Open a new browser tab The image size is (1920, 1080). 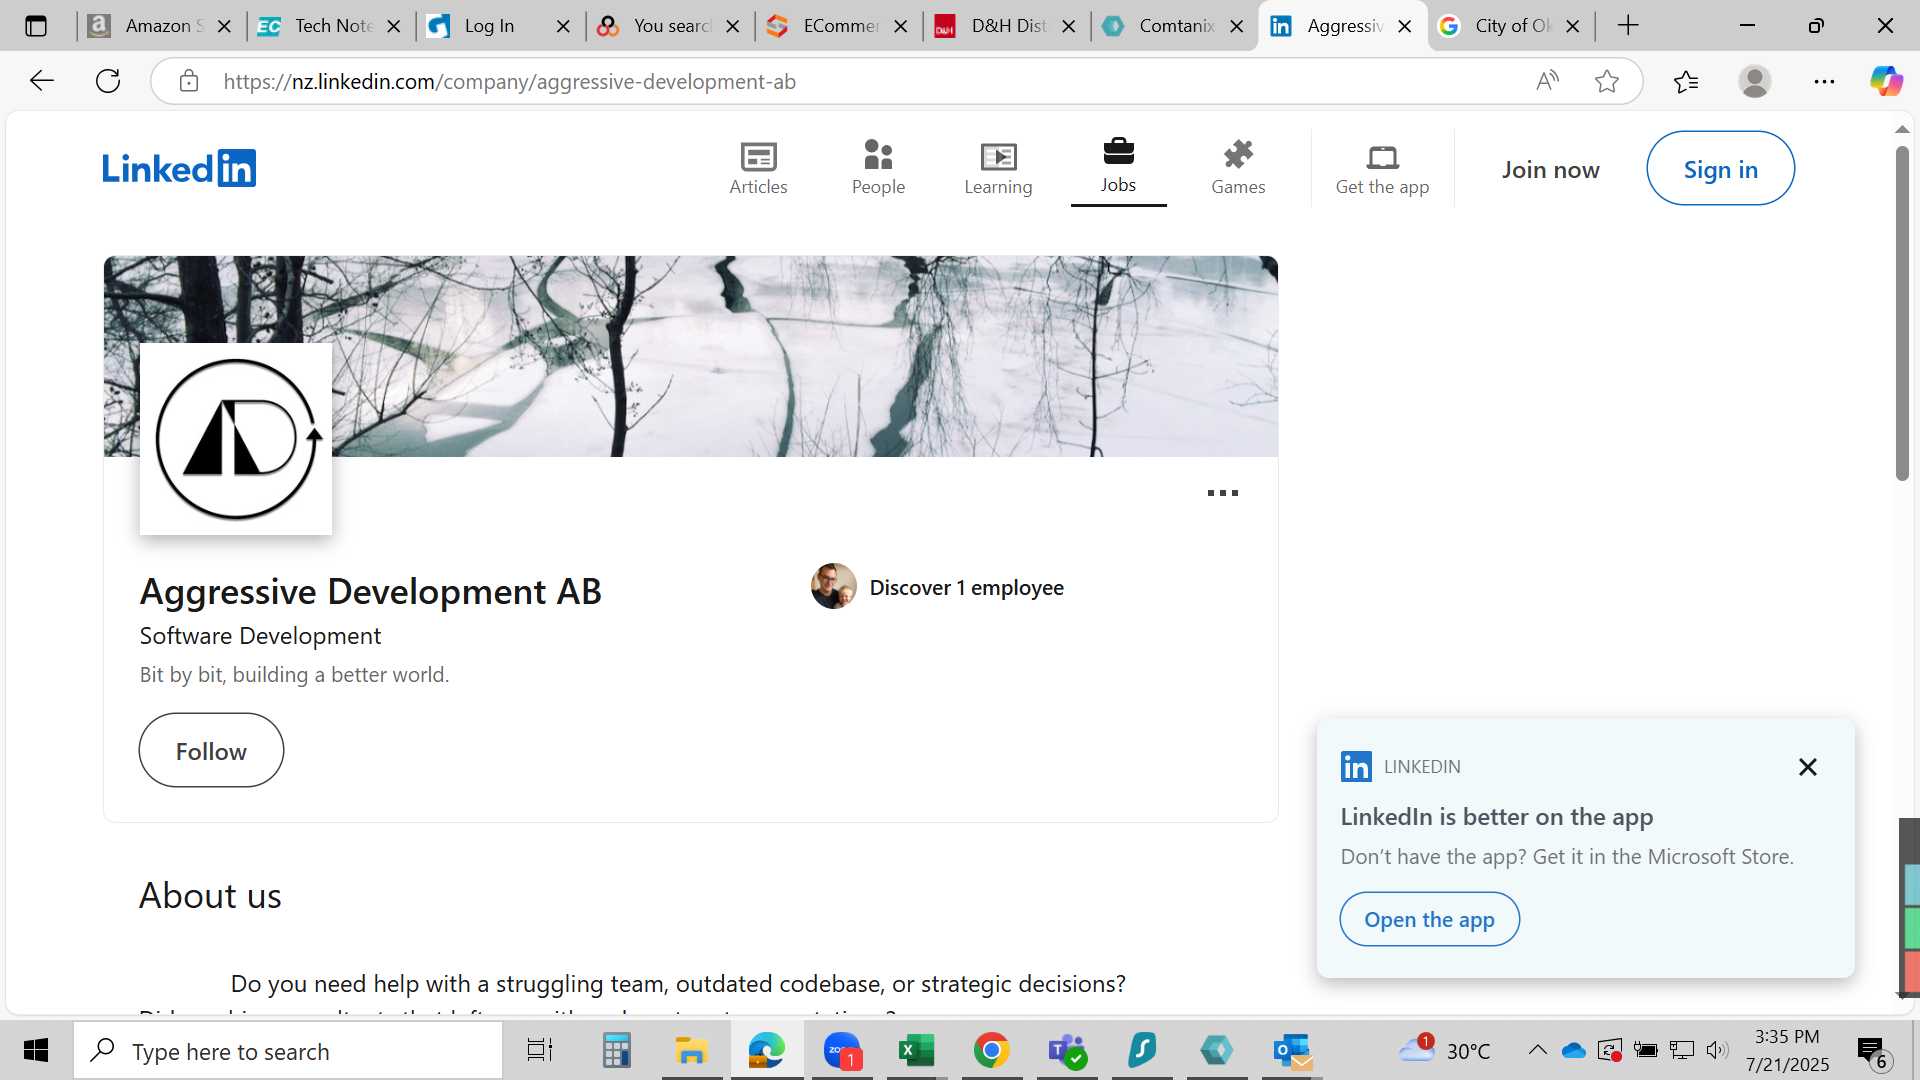pos(1628,26)
